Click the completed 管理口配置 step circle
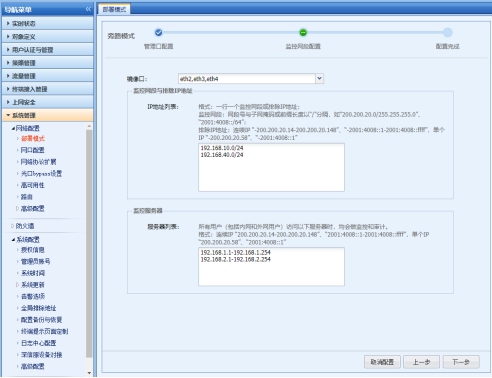Image resolution: width=492 pixels, height=378 pixels. coord(159,32)
